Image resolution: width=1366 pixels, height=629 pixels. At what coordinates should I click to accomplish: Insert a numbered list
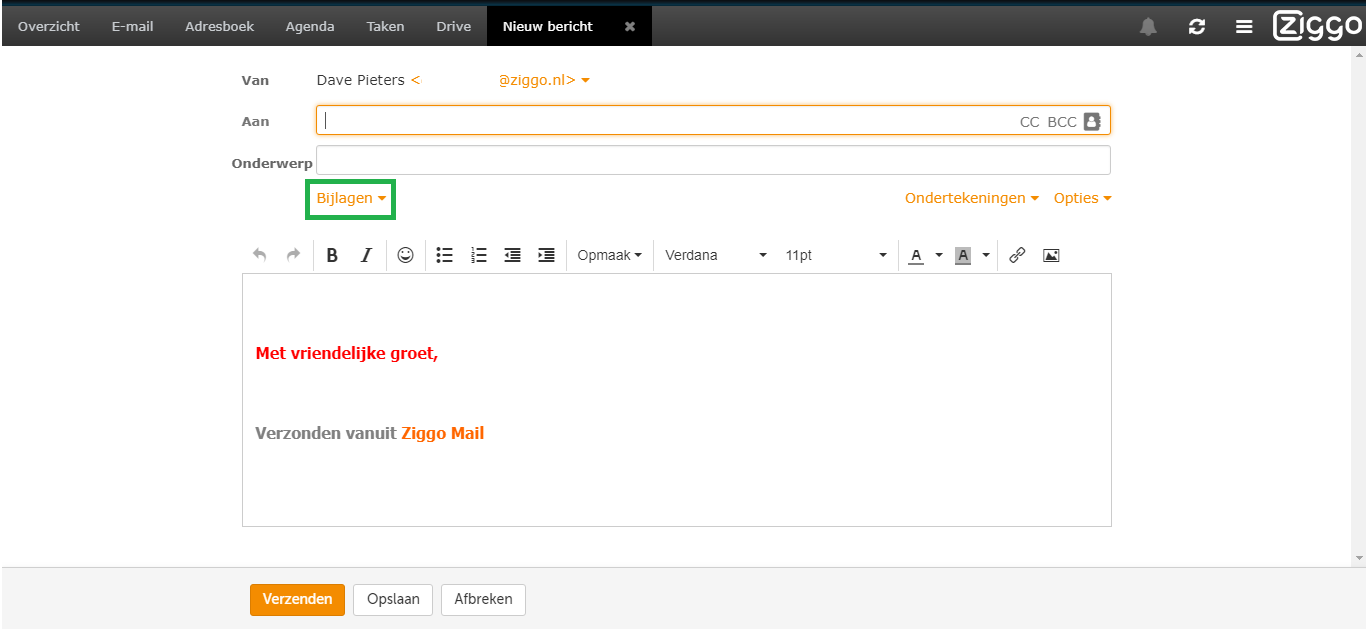479,255
